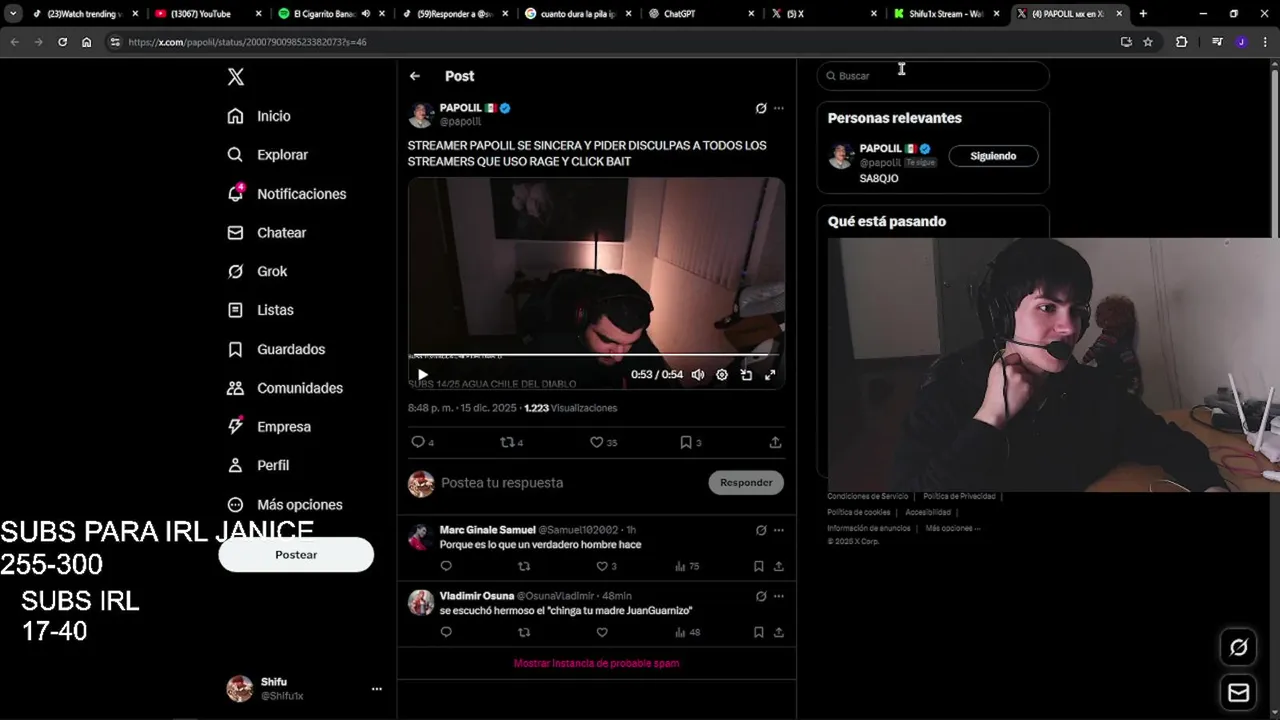The height and width of the screenshot is (720, 1280).
Task: Open Explorar in the sidebar
Action: (x=267, y=155)
